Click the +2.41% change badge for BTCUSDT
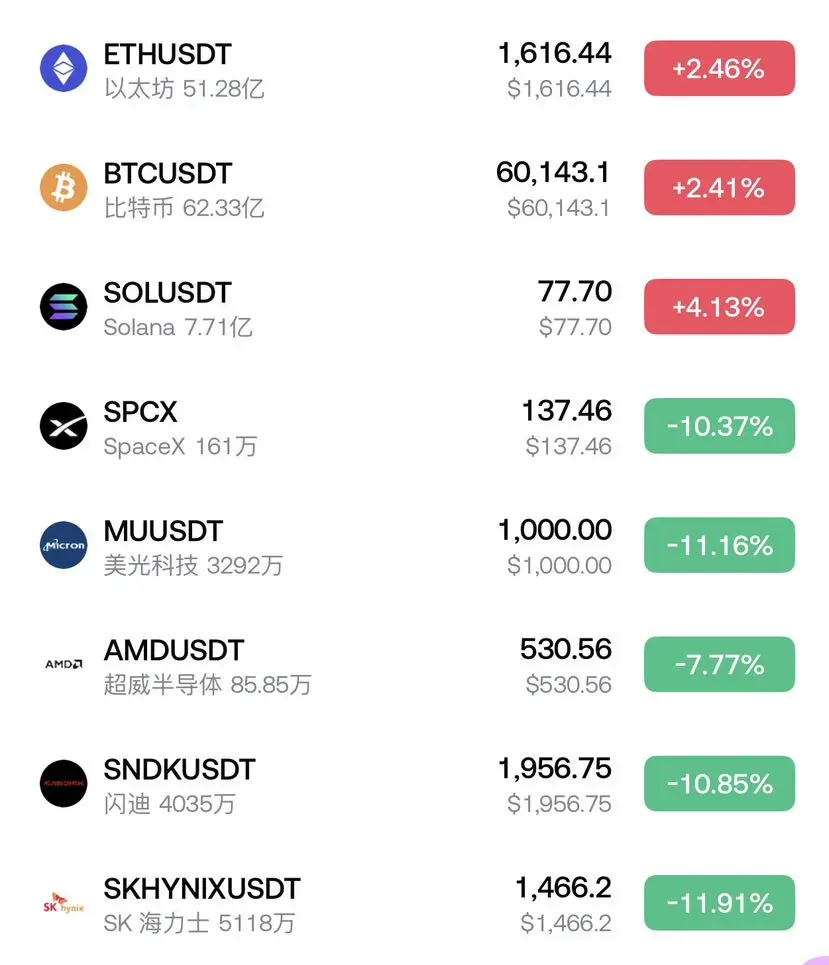Viewport: 829px width, 965px height. tap(719, 188)
